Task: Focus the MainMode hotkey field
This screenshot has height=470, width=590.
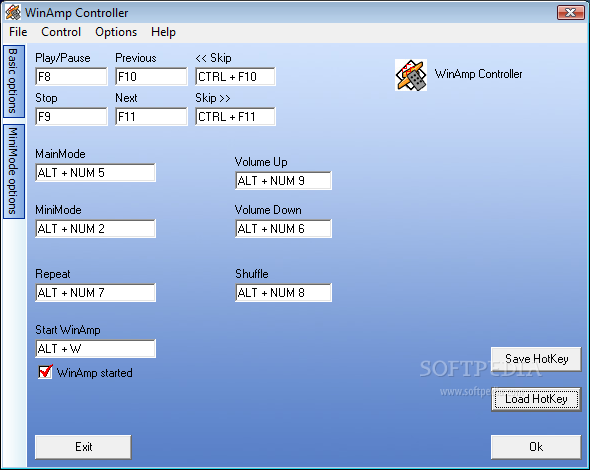Action: [95, 173]
